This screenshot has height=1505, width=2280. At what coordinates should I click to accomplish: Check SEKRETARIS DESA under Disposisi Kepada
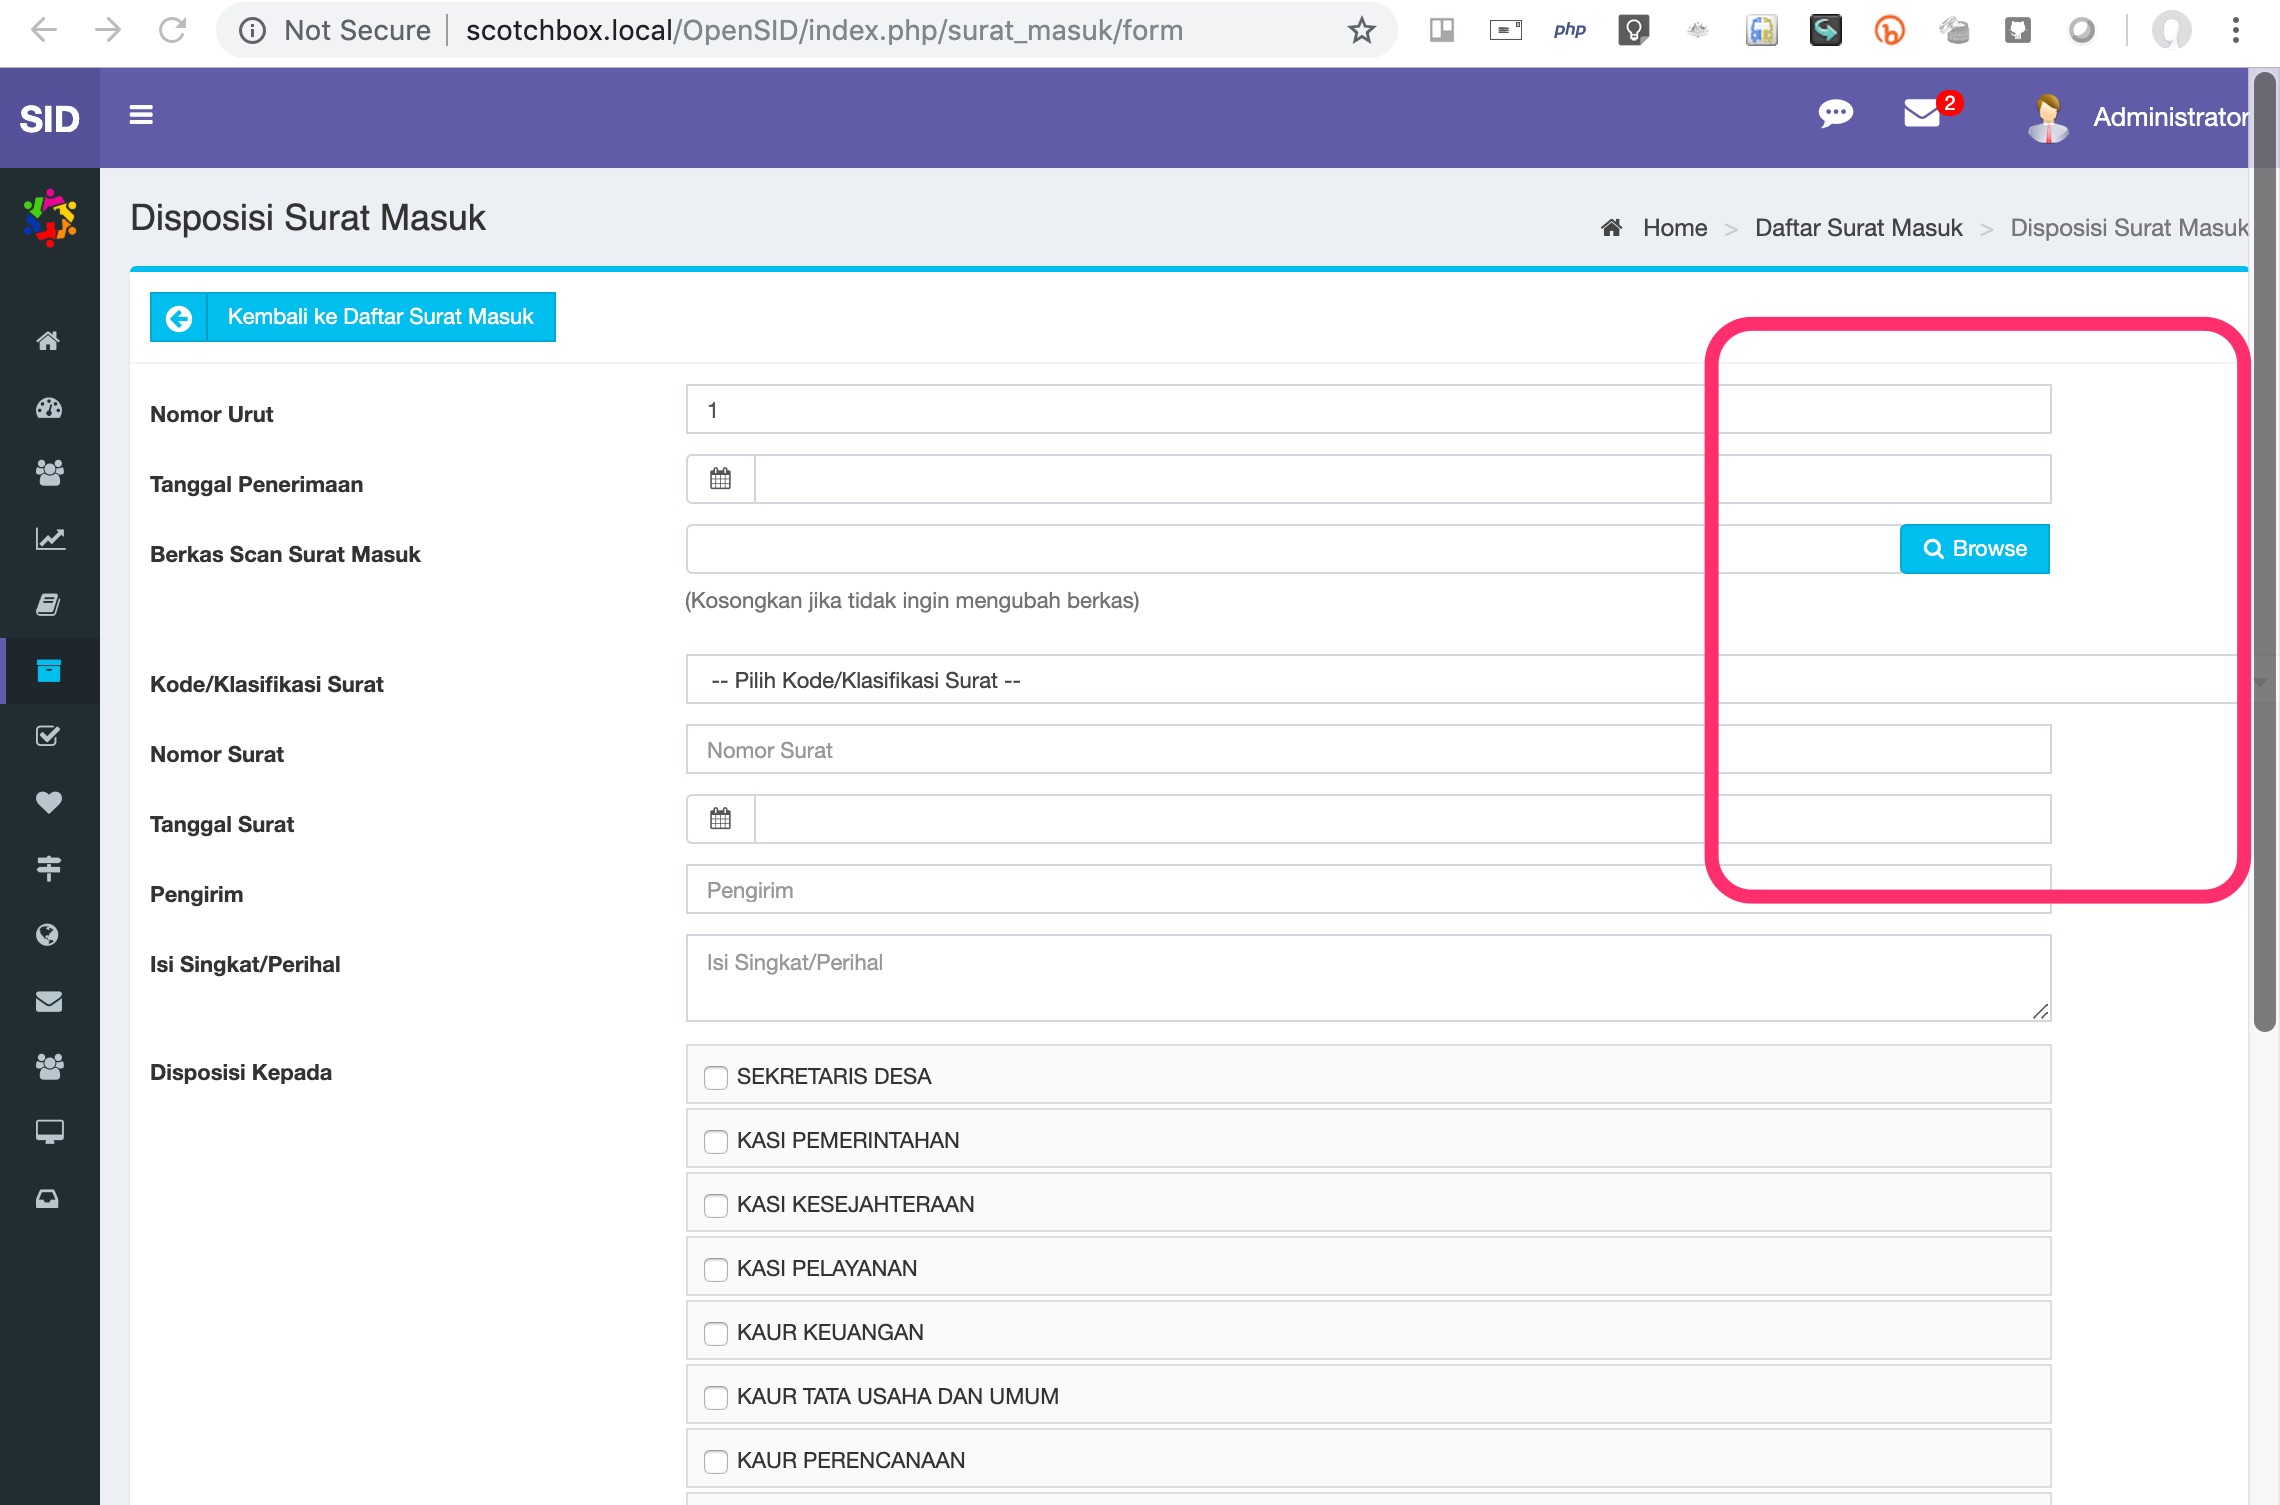click(x=715, y=1078)
